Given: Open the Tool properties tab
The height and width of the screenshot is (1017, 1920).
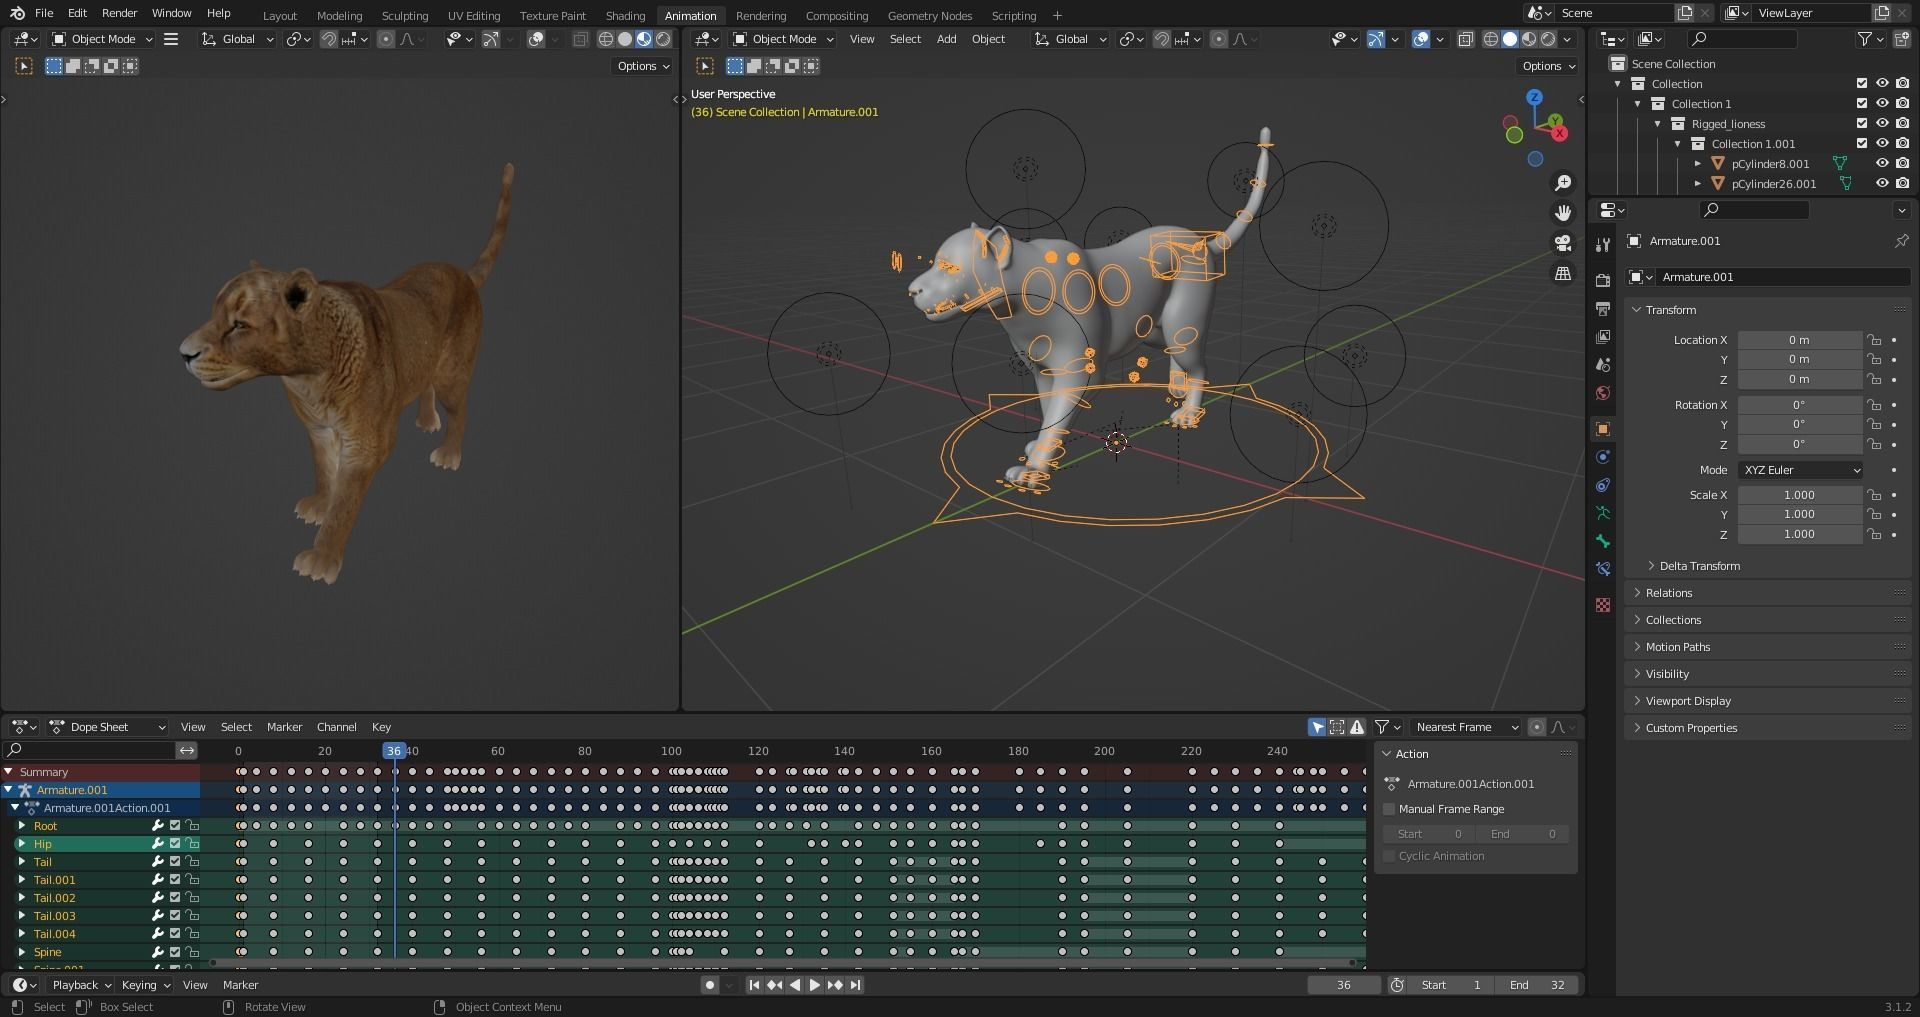Looking at the screenshot, I should (x=1603, y=245).
